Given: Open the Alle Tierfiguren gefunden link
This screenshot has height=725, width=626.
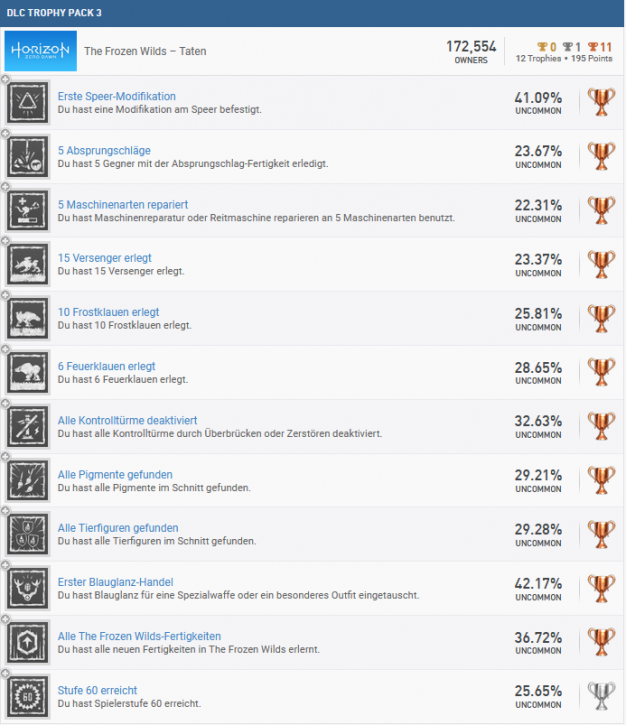Looking at the screenshot, I should (118, 528).
